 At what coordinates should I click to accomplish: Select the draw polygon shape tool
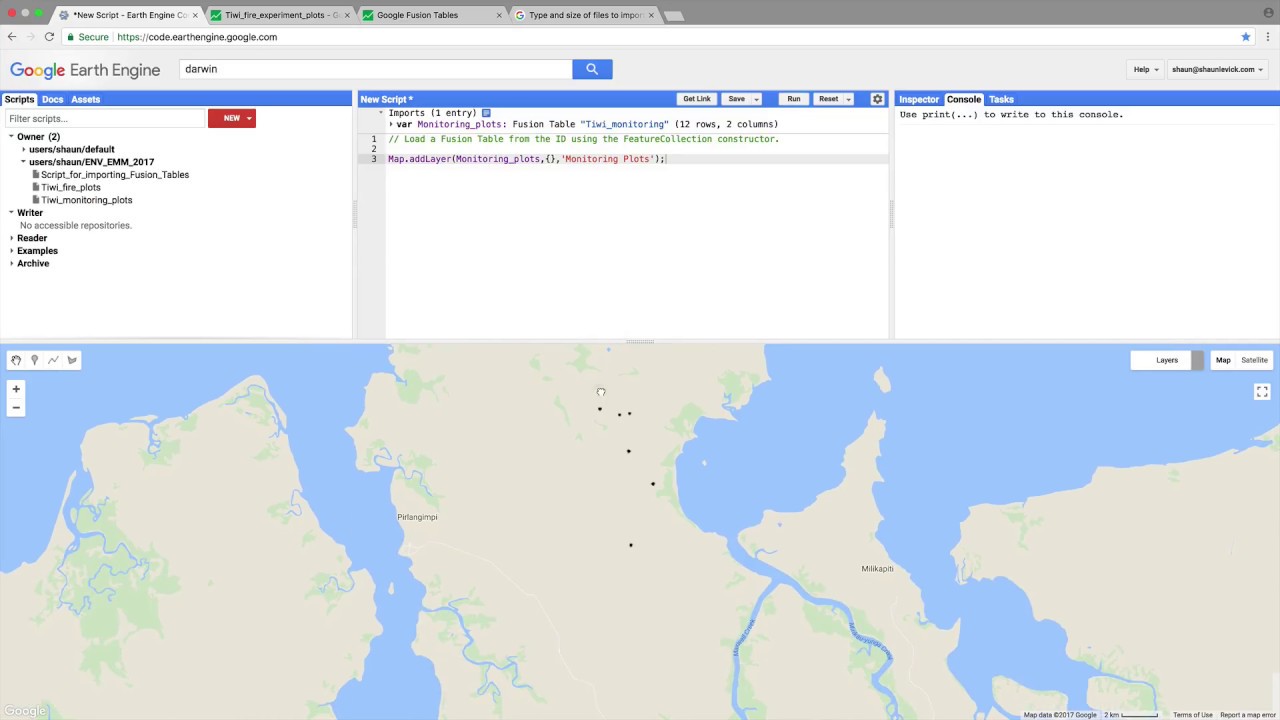[x=72, y=360]
